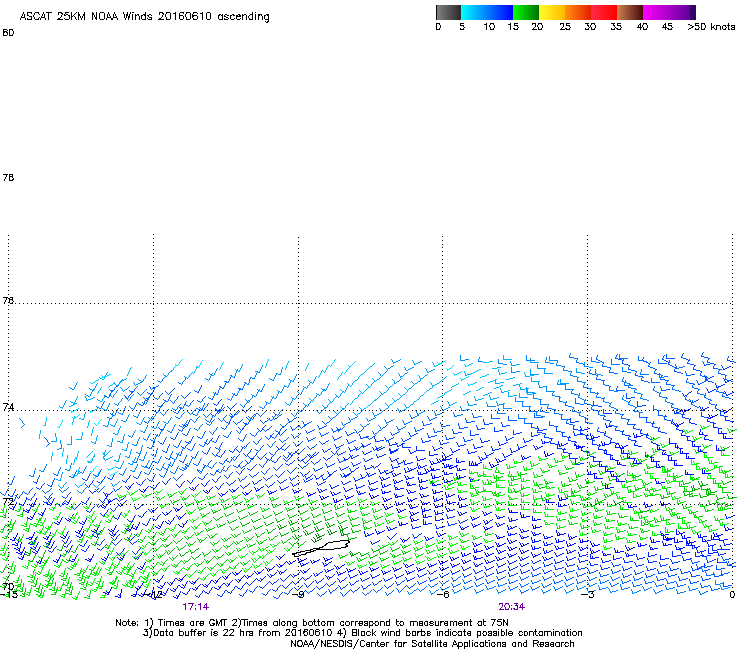This screenshot has height=650, width=740.
Task: Click the '10' legend tick label
Action: pyautogui.click(x=489, y=27)
